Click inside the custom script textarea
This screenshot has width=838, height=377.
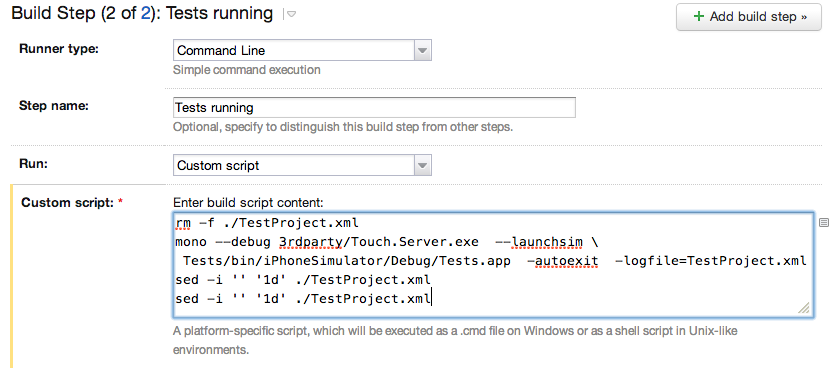[493, 265]
